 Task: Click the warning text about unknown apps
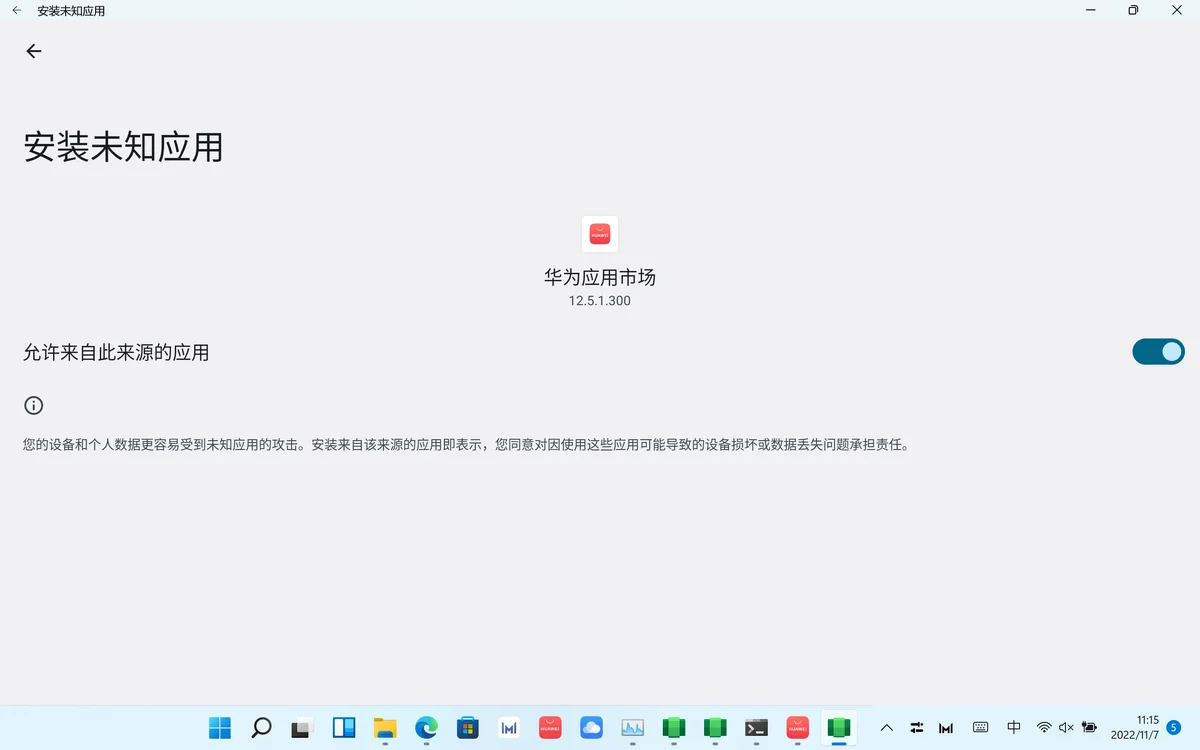[x=466, y=445]
